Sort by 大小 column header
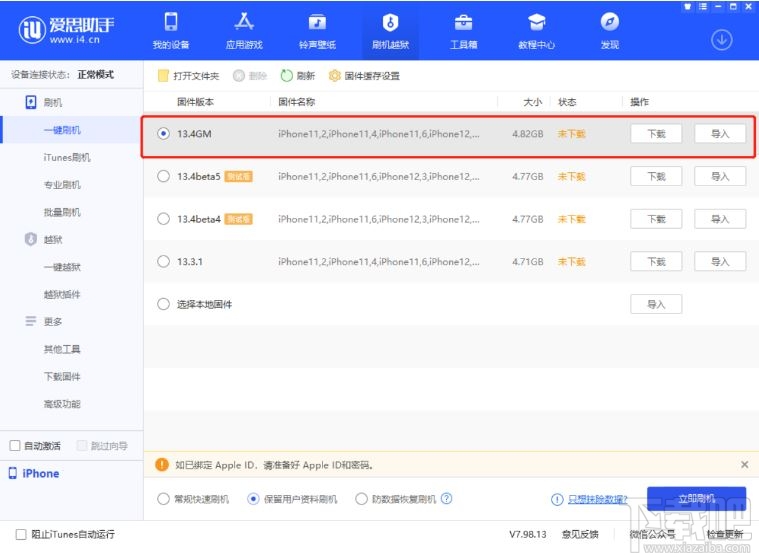This screenshot has height=558, width=759. [x=532, y=102]
